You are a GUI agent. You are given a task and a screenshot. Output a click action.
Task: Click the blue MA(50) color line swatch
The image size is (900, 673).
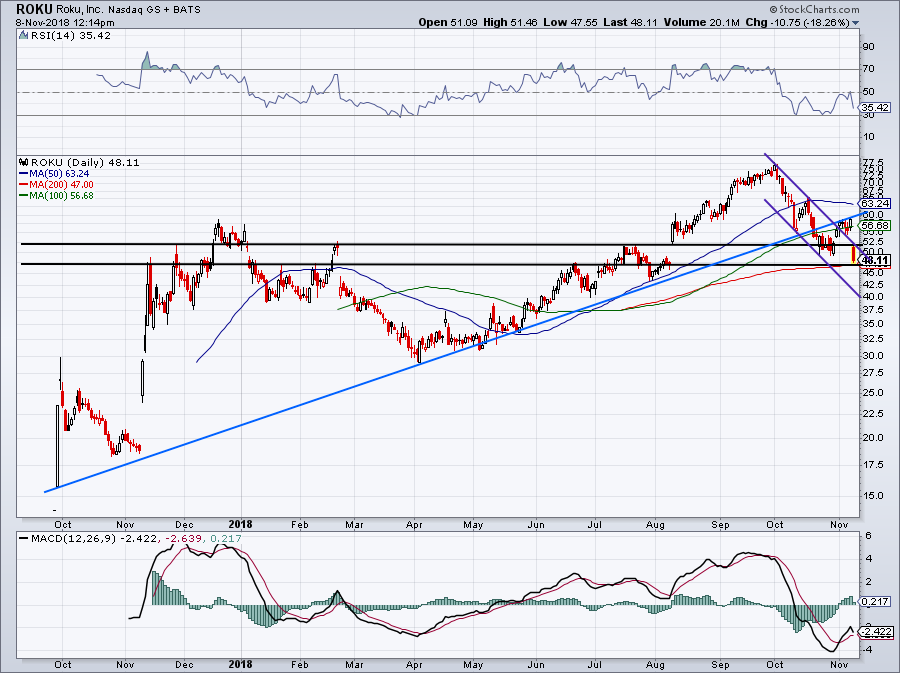[24, 174]
